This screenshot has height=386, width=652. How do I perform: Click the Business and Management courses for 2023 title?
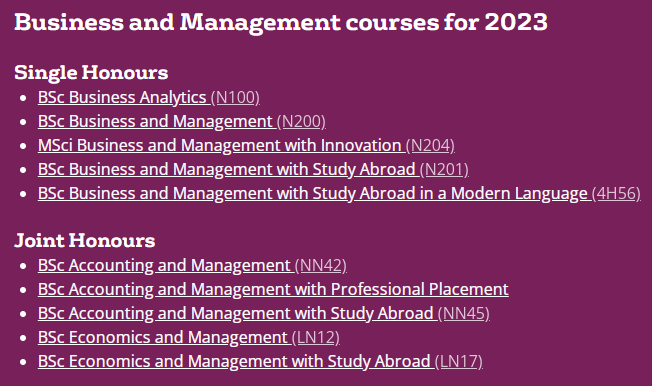[281, 22]
